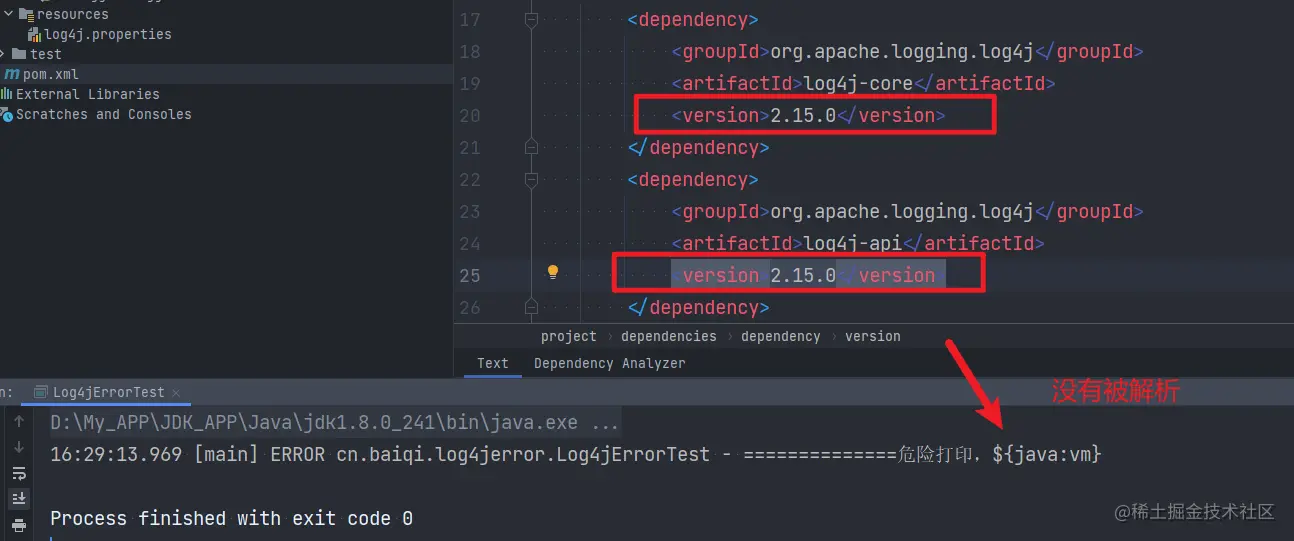Click the log4j.properties file icon
The width and height of the screenshot is (1294, 541).
coord(35,34)
